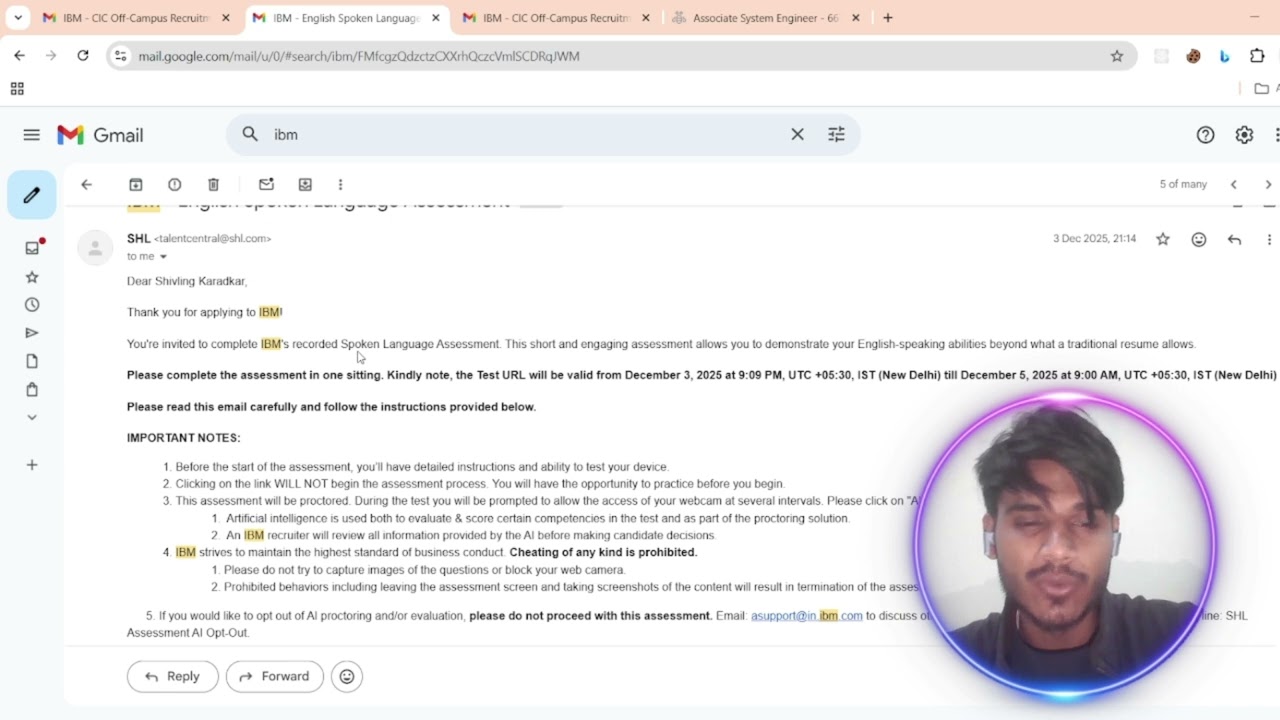Open a new browser tab
Image resolution: width=1280 pixels, height=720 pixels.
pos(888,18)
